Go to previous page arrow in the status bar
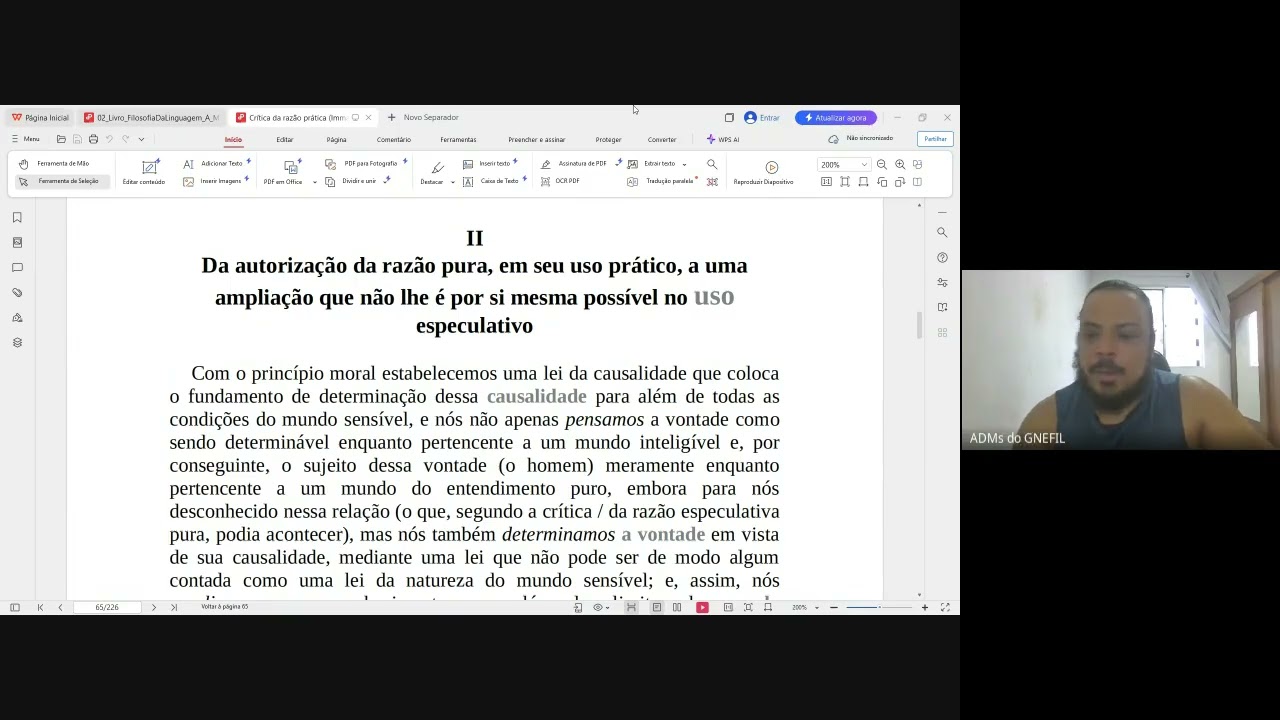Viewport: 1280px width, 720px height. (60, 607)
